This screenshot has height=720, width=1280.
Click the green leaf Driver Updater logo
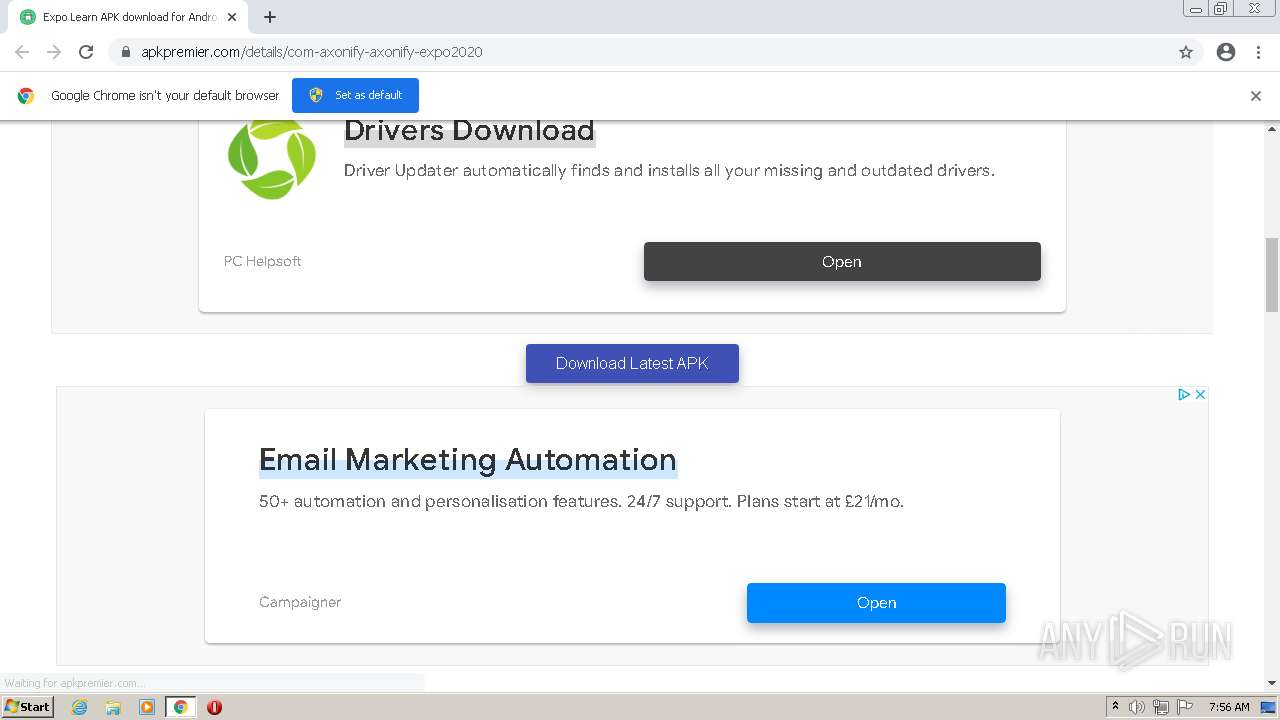[272, 158]
